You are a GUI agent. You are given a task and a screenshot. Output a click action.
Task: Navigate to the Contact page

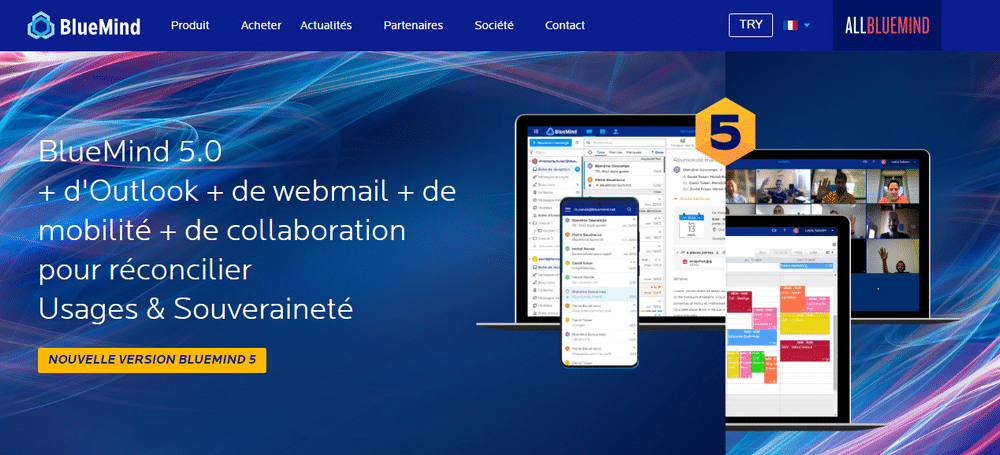[x=565, y=25]
